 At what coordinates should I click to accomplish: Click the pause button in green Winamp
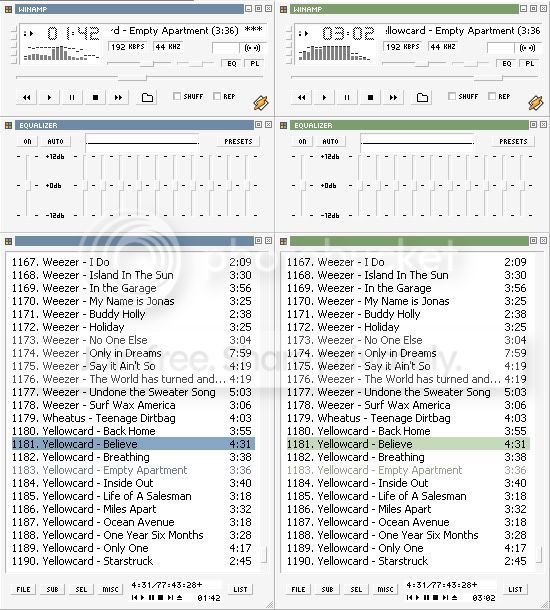[x=347, y=97]
